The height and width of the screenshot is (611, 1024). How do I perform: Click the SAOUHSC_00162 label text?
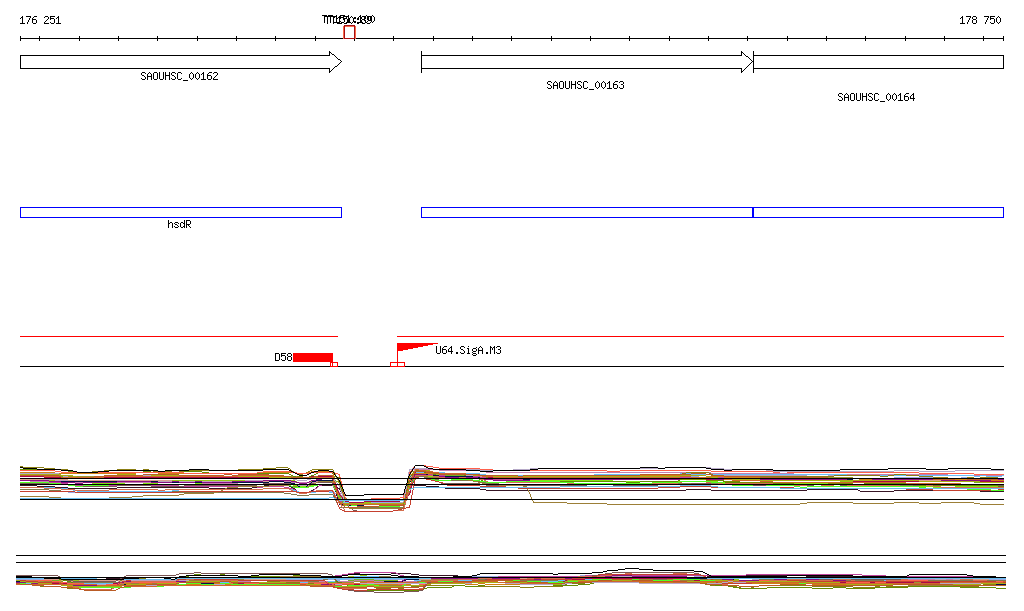(x=180, y=76)
